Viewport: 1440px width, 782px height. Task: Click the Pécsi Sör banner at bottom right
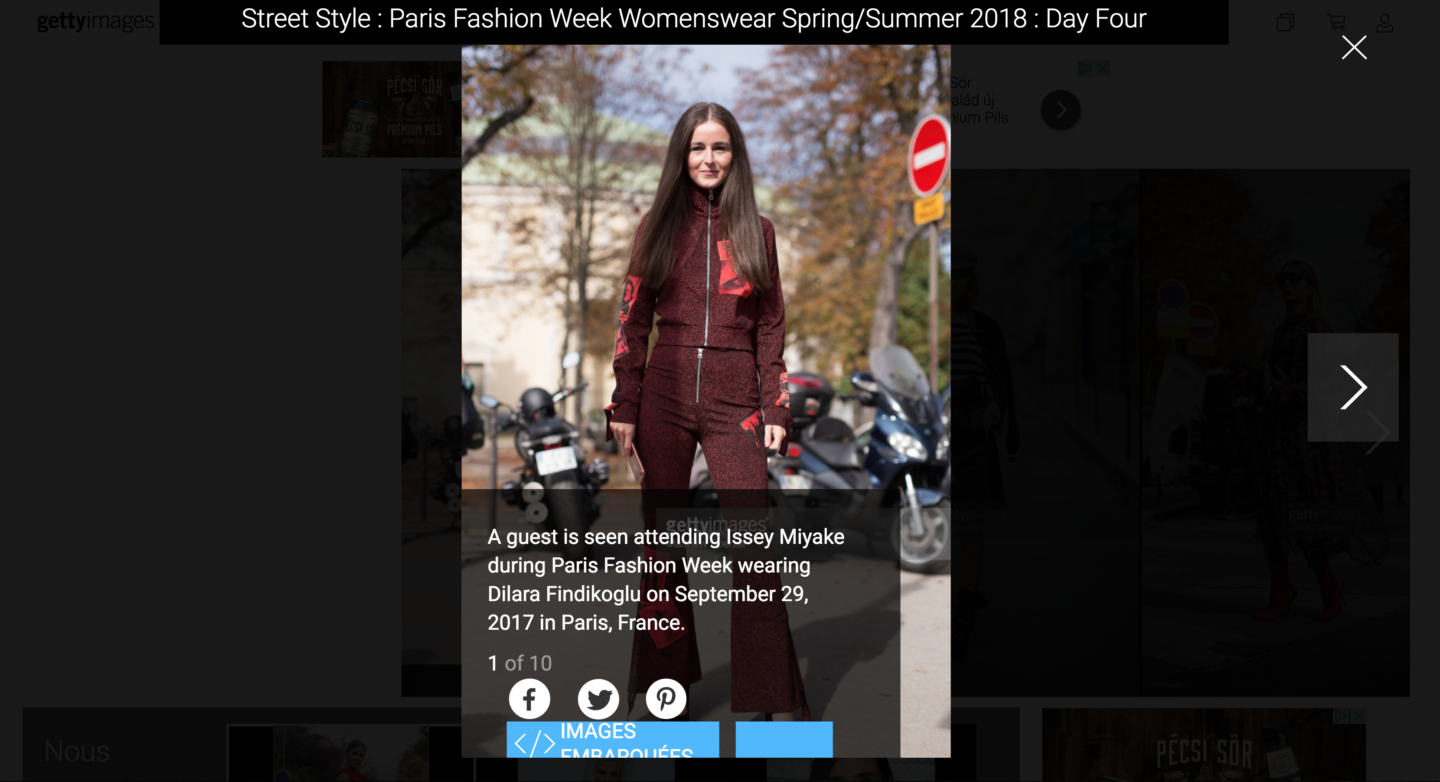[x=1204, y=745]
